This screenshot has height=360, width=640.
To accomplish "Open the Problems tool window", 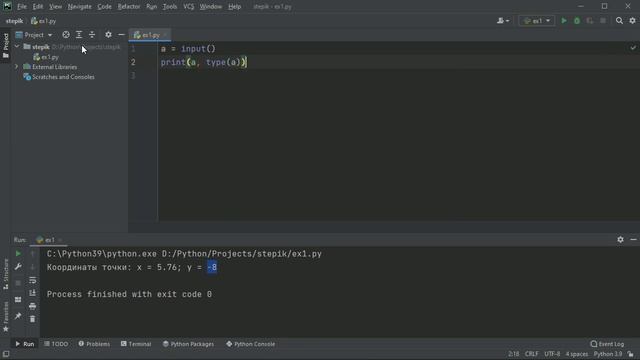I will click(94, 344).
